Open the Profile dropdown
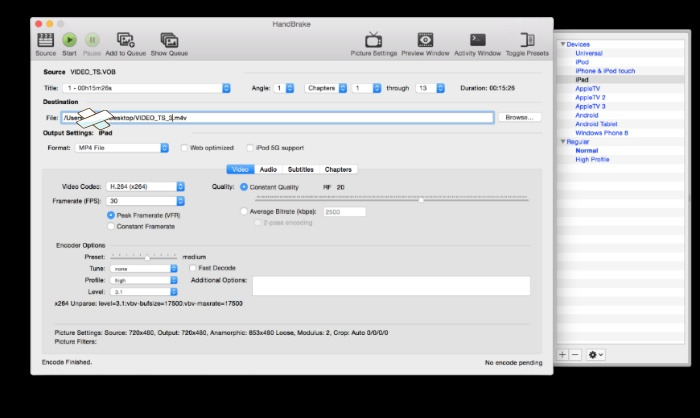 (144, 280)
